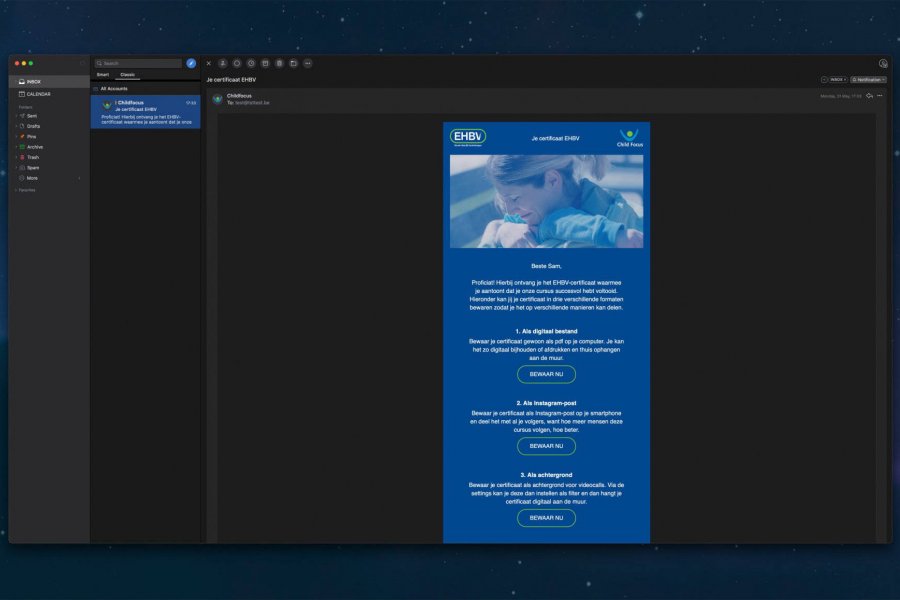Open CALENDAR in the sidebar
Image resolution: width=900 pixels, height=600 pixels.
pyautogui.click(x=38, y=94)
